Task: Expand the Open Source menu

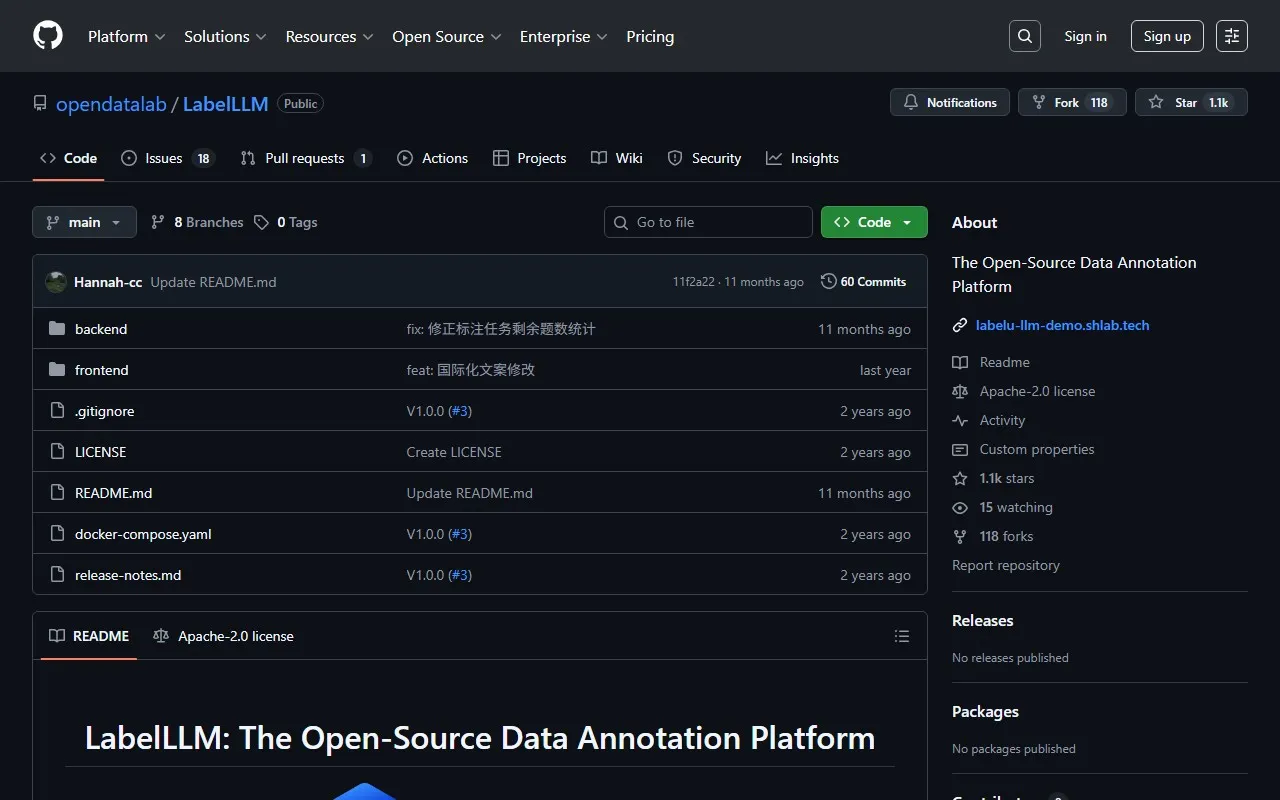Action: [446, 36]
